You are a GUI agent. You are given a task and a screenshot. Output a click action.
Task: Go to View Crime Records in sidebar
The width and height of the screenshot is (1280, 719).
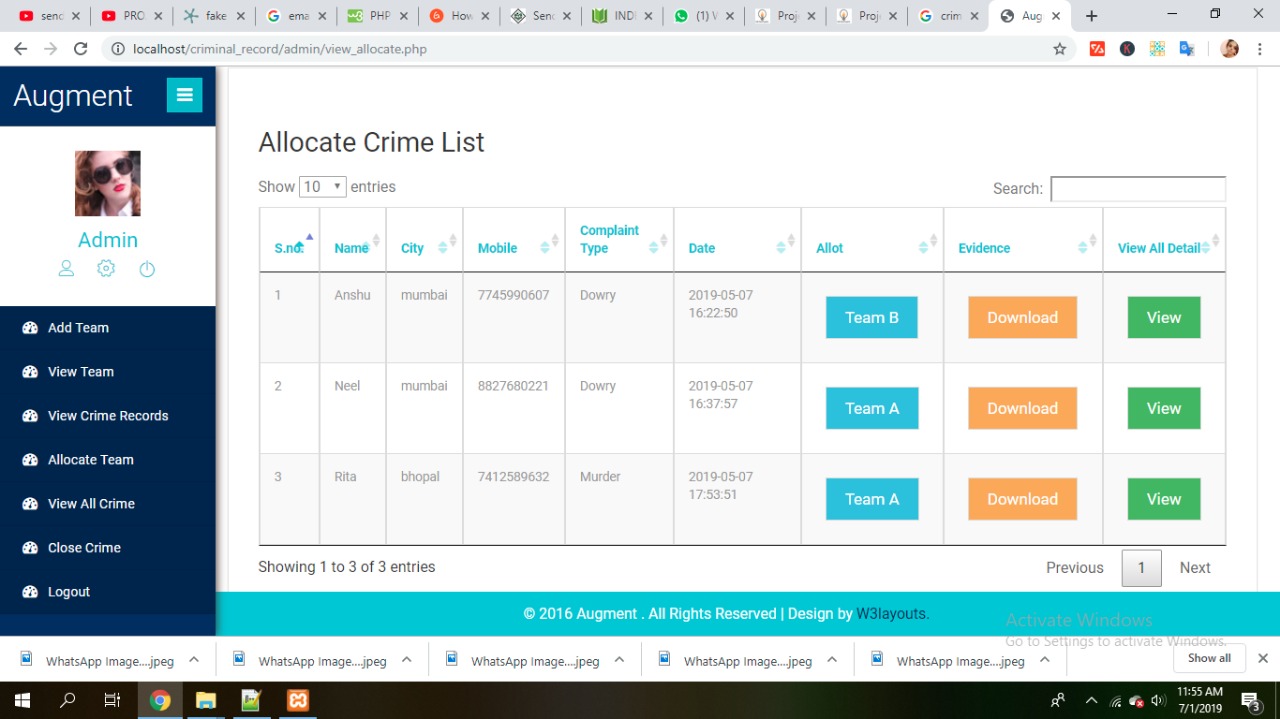pos(108,416)
